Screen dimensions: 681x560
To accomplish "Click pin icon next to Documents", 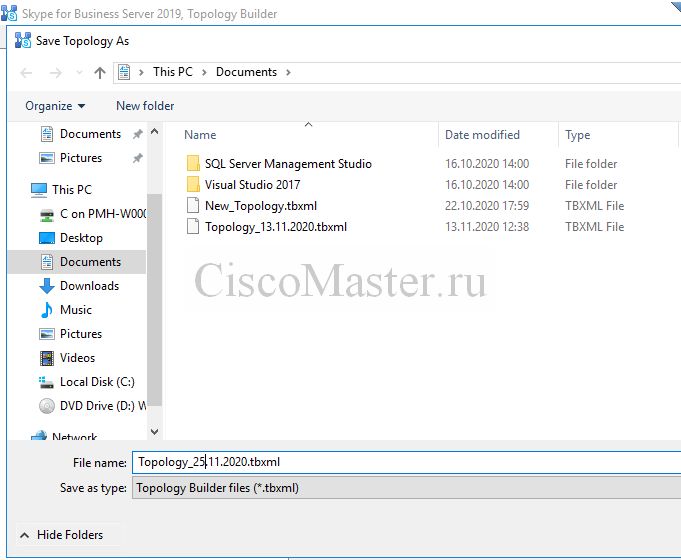I will (x=138, y=134).
